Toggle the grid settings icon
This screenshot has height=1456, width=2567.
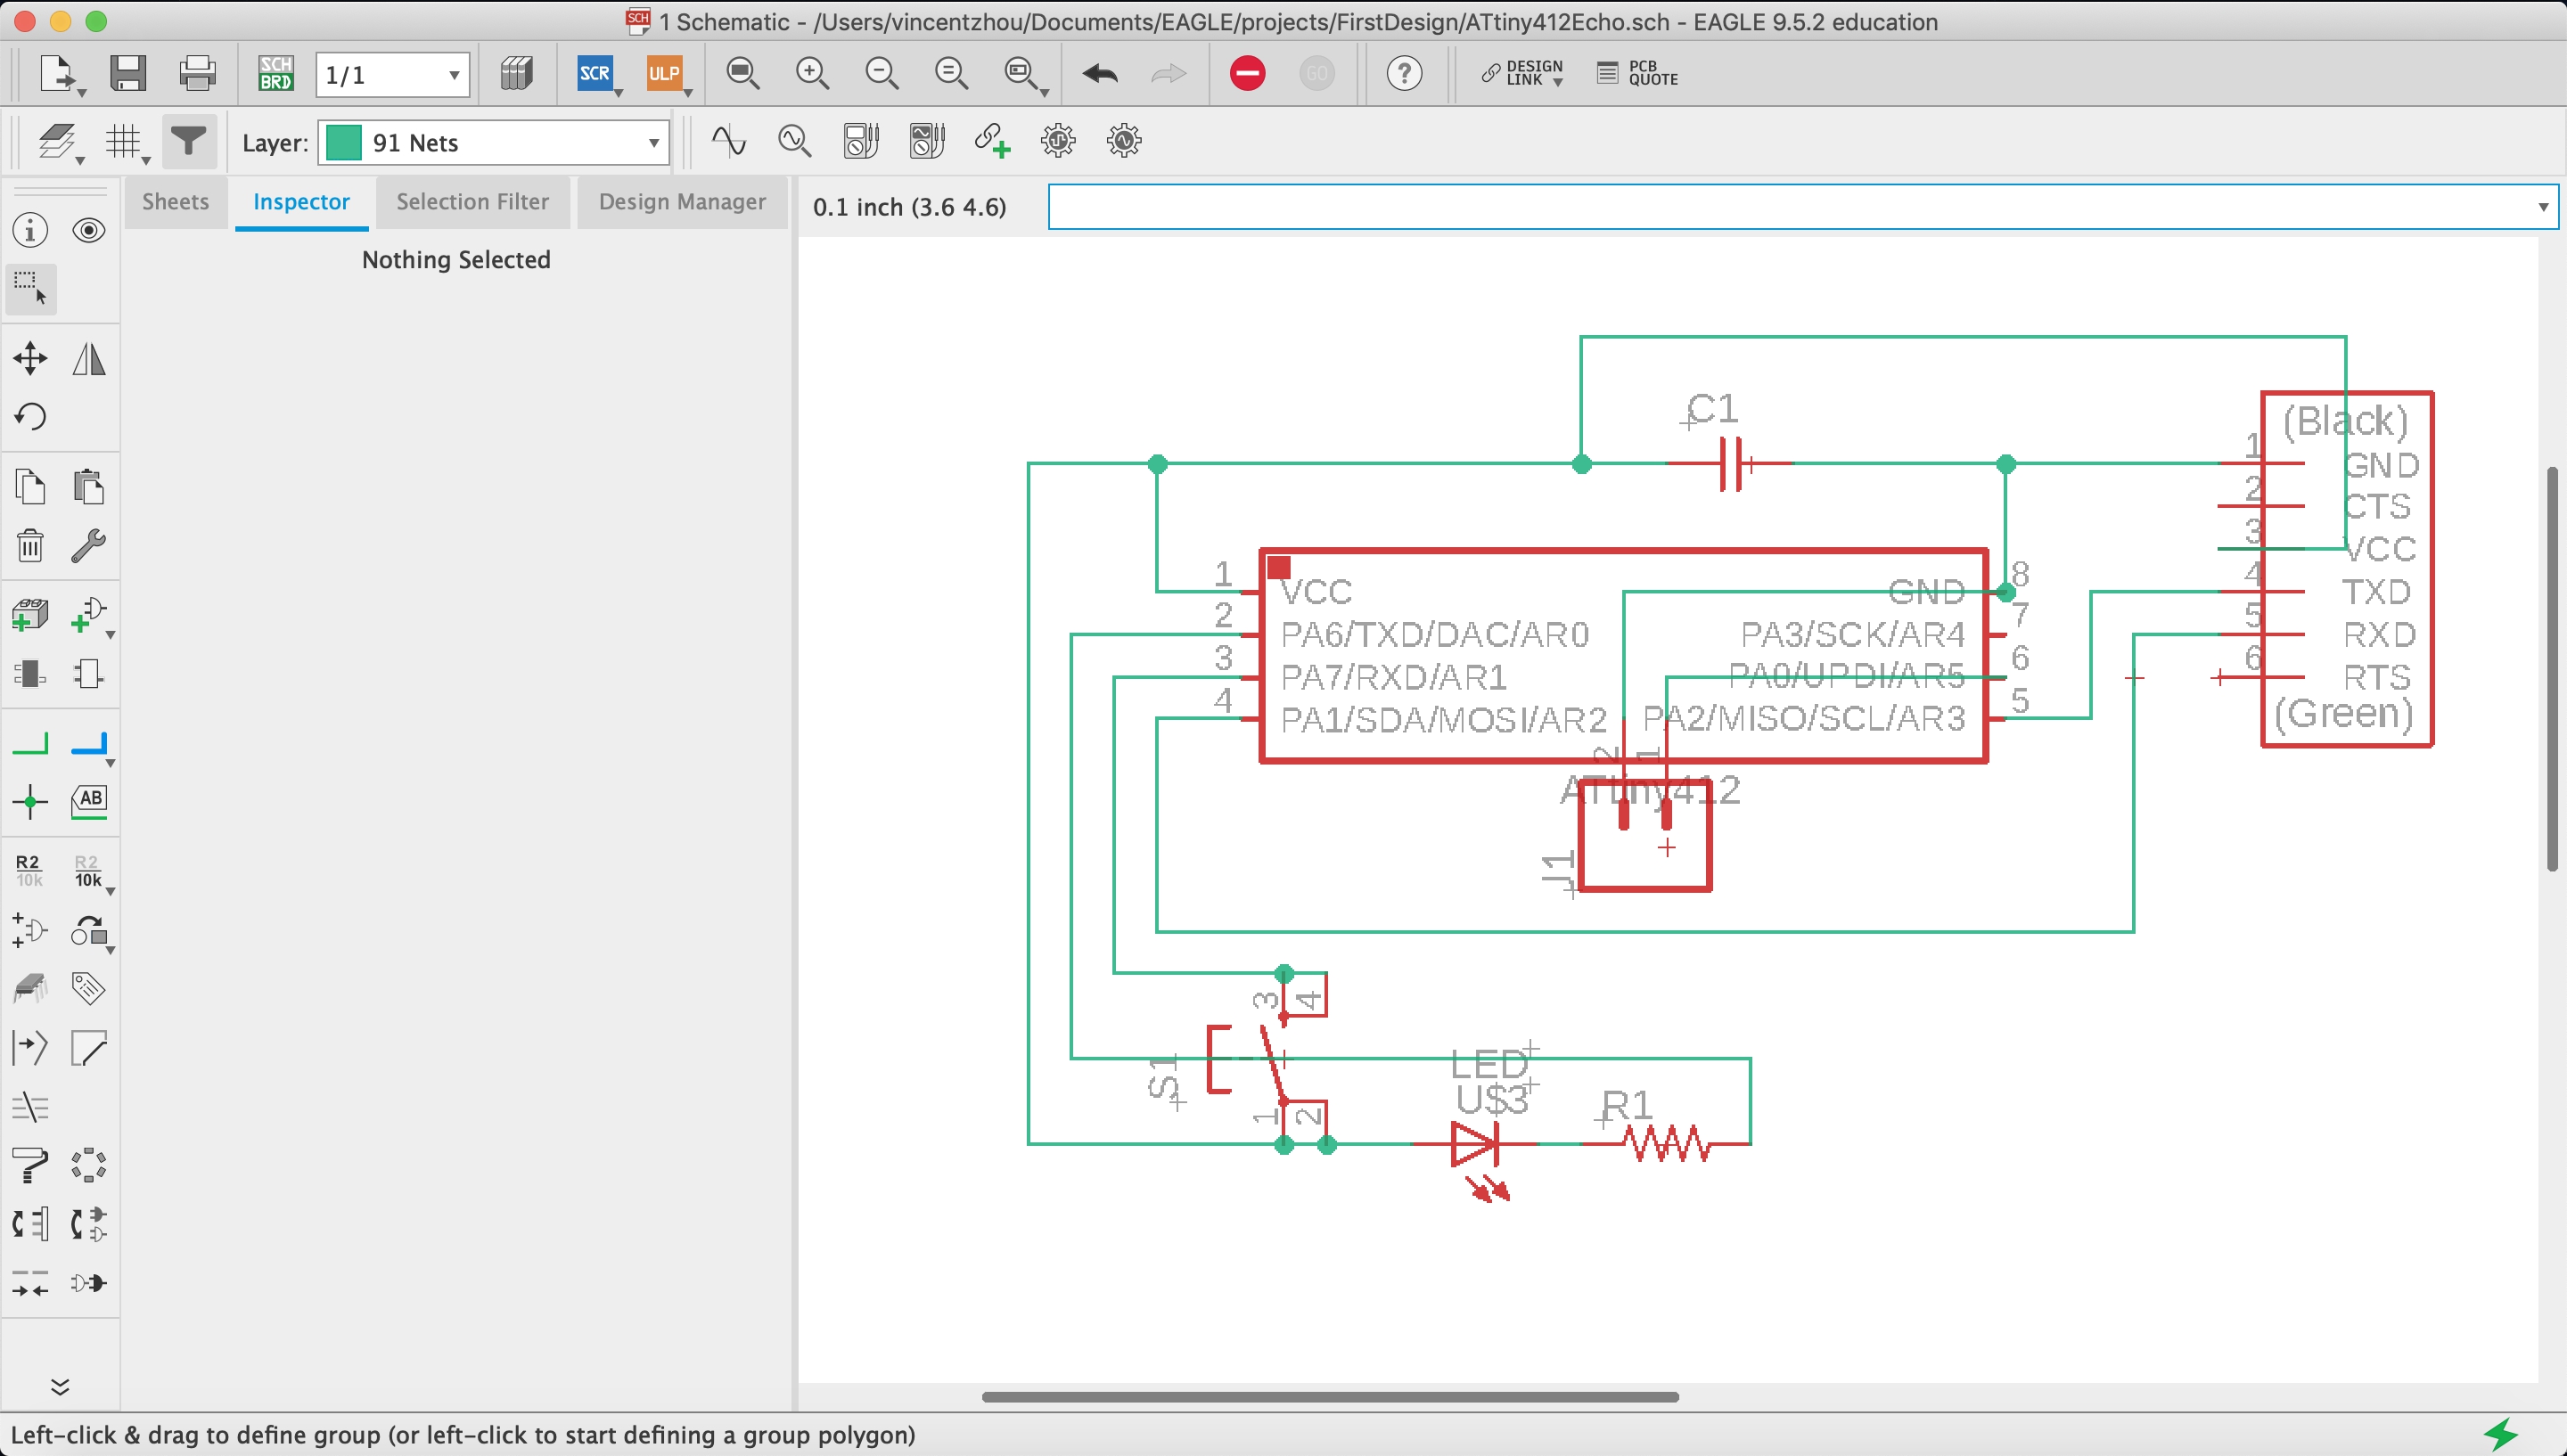[124, 142]
